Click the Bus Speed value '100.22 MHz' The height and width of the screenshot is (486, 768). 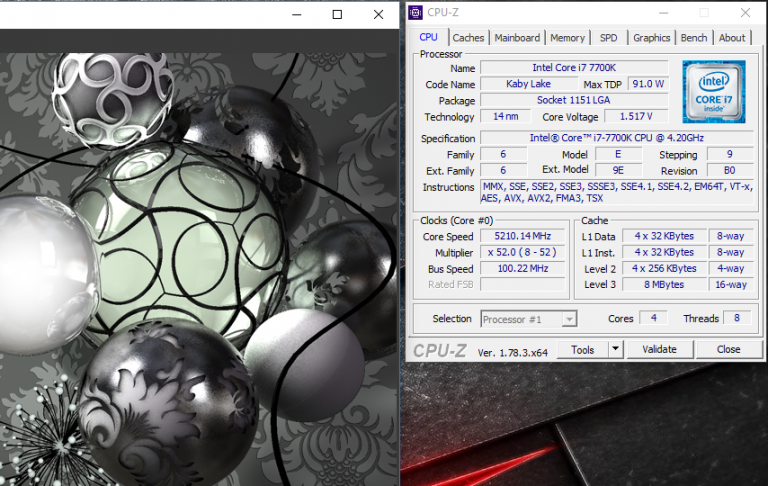[x=523, y=268]
